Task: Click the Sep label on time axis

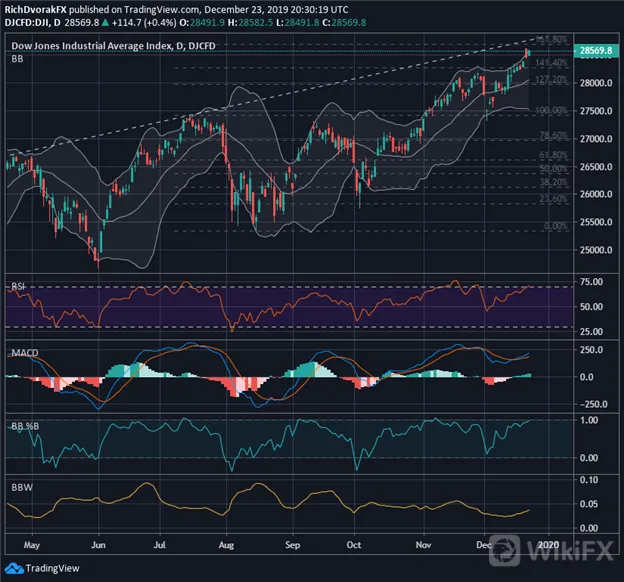Action: point(292,545)
